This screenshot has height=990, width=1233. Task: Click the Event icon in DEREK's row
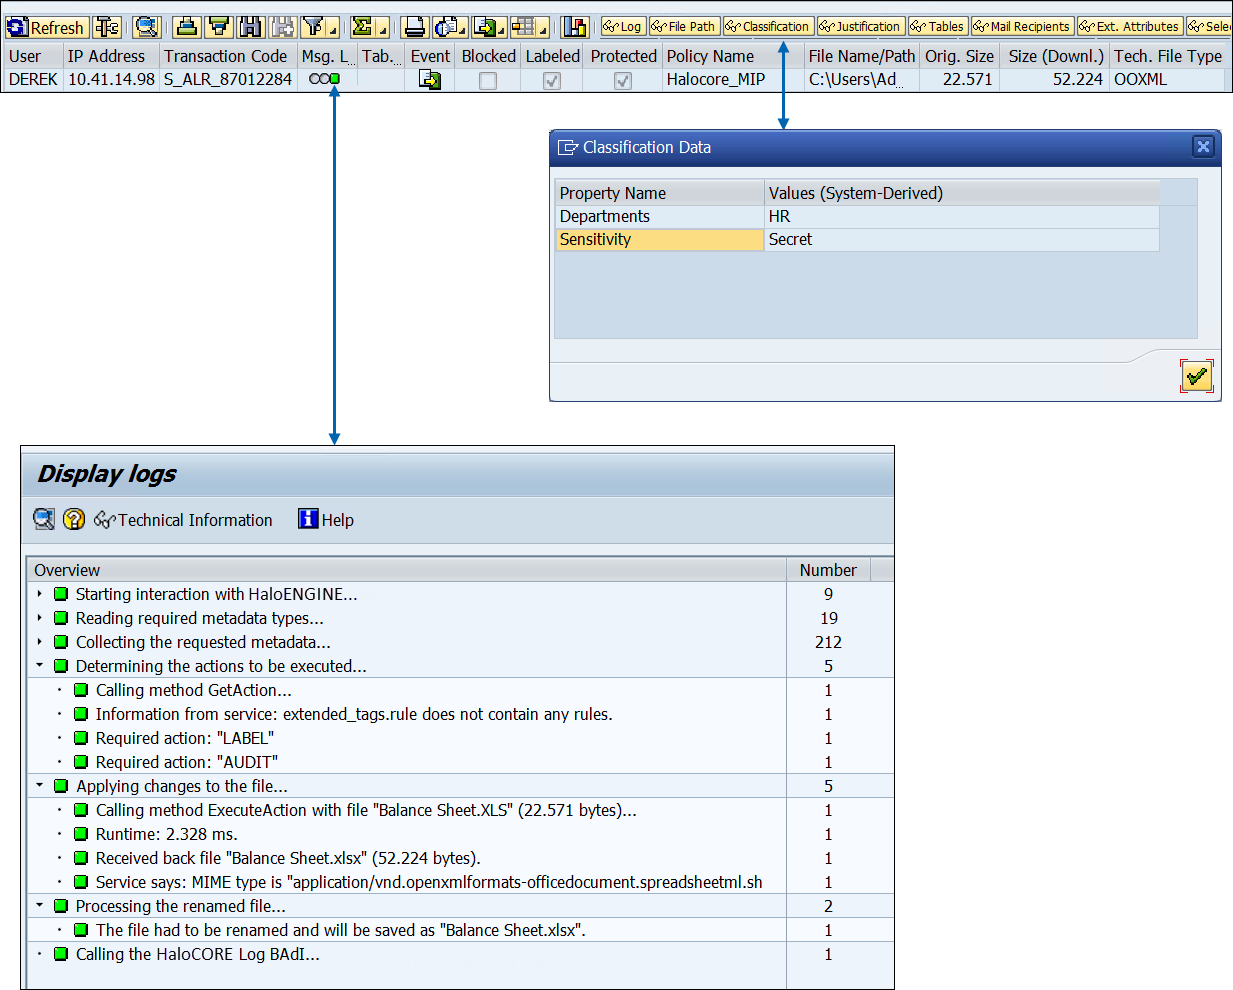pos(430,79)
